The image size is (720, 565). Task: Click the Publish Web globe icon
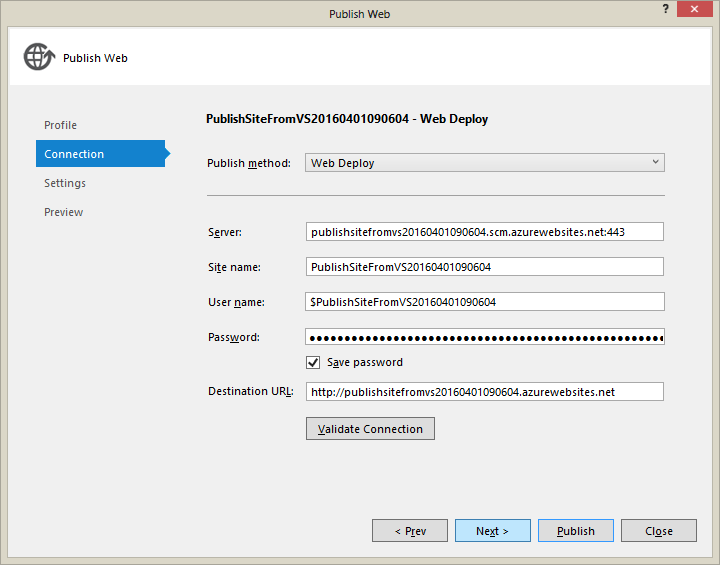(x=38, y=57)
